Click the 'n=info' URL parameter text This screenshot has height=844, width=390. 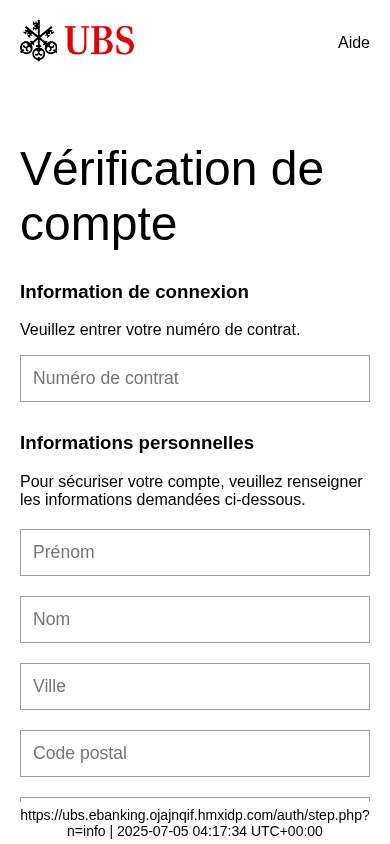coord(86,831)
